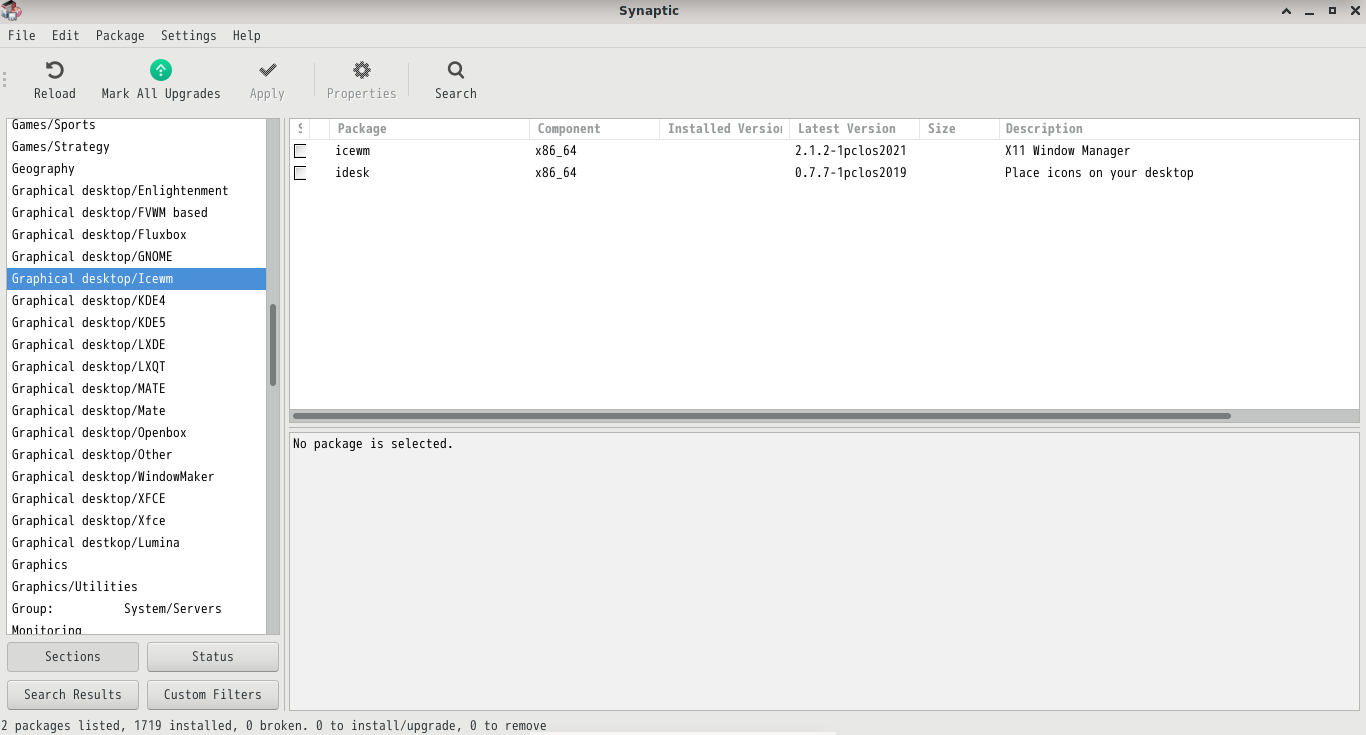Click the No package is selected text
The width and height of the screenshot is (1366, 735).
(x=373, y=444)
